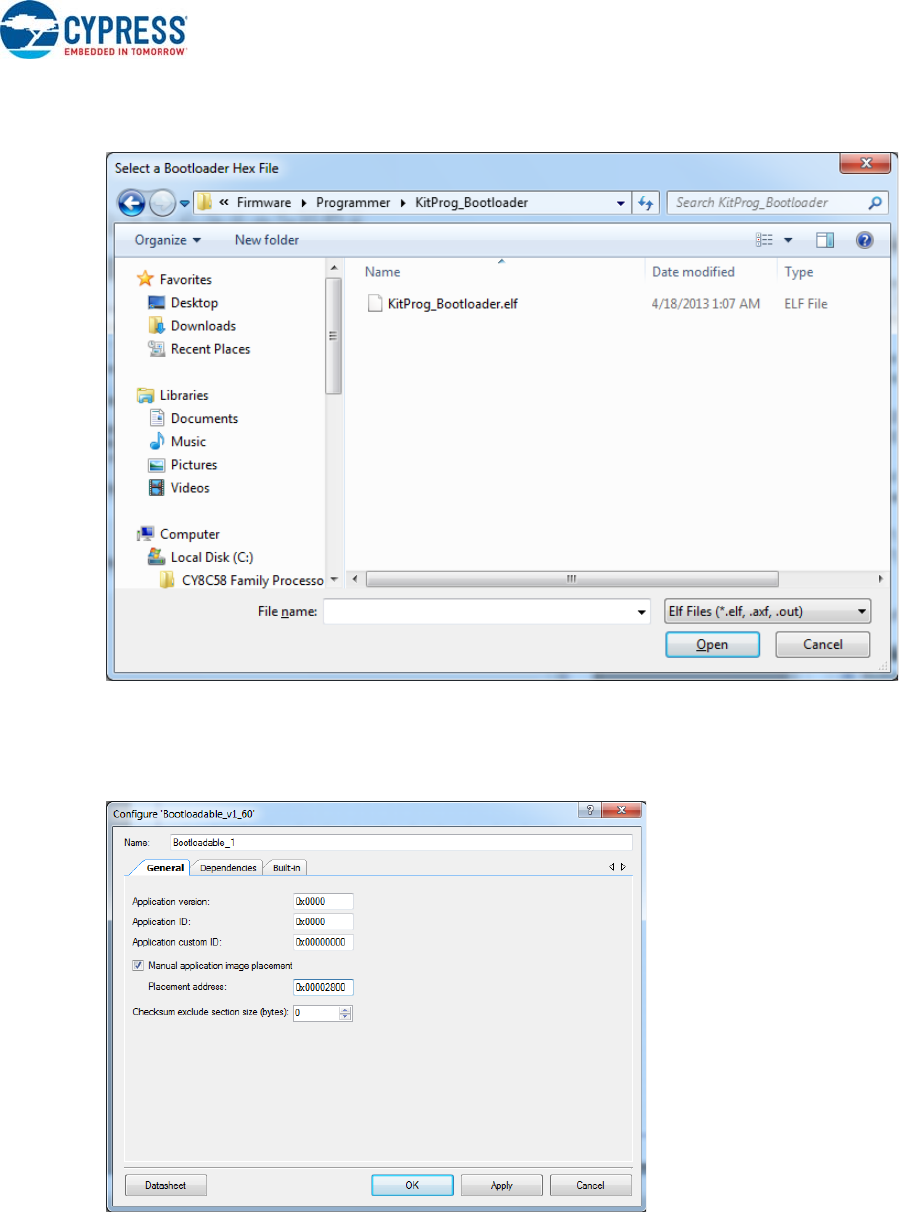The height and width of the screenshot is (1212, 899).
Task: Click the Placement address input field
Action: coord(324,988)
